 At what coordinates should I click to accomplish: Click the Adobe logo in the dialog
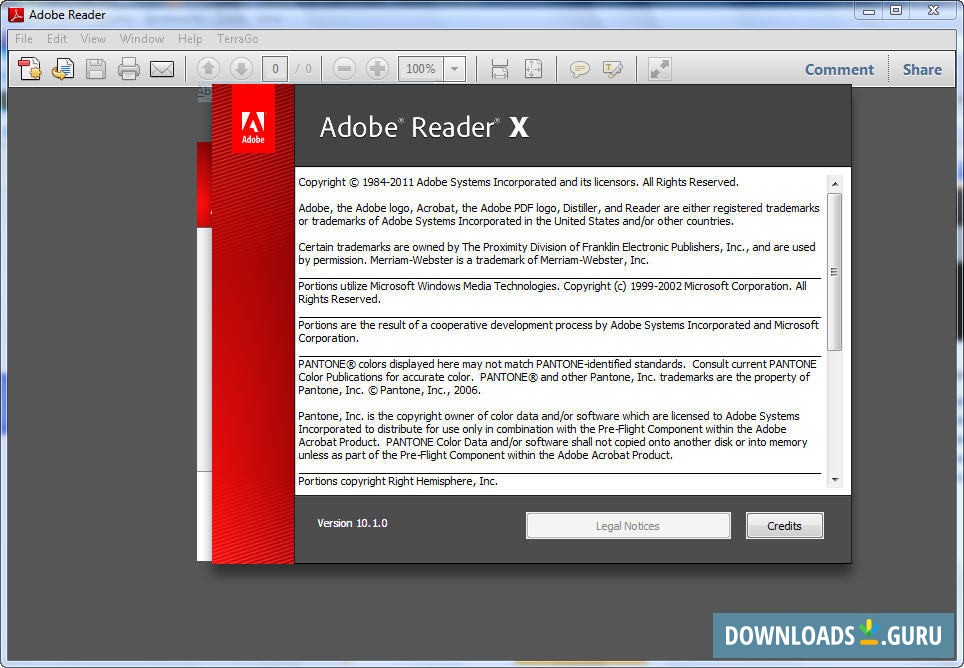pyautogui.click(x=253, y=119)
